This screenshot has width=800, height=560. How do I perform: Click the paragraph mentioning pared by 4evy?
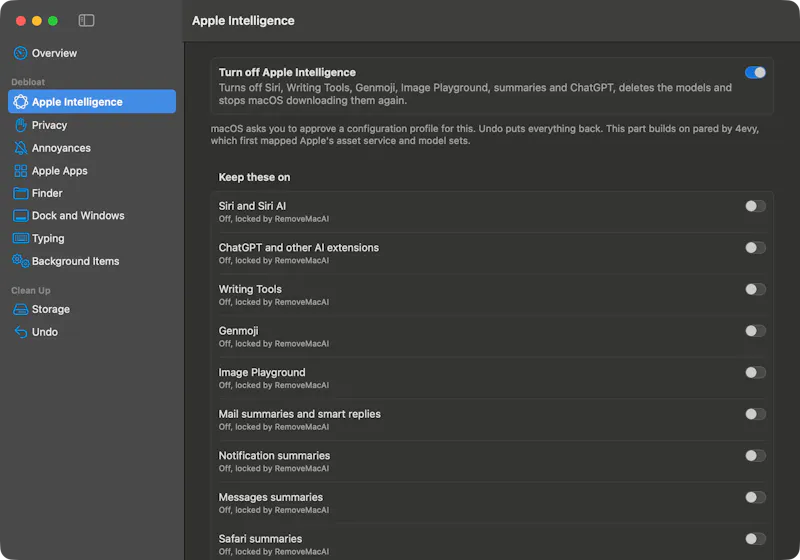(485, 135)
